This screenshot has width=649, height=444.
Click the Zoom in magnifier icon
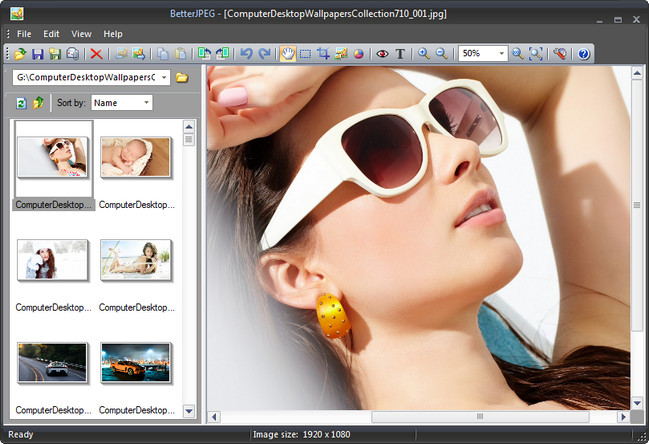[x=424, y=54]
